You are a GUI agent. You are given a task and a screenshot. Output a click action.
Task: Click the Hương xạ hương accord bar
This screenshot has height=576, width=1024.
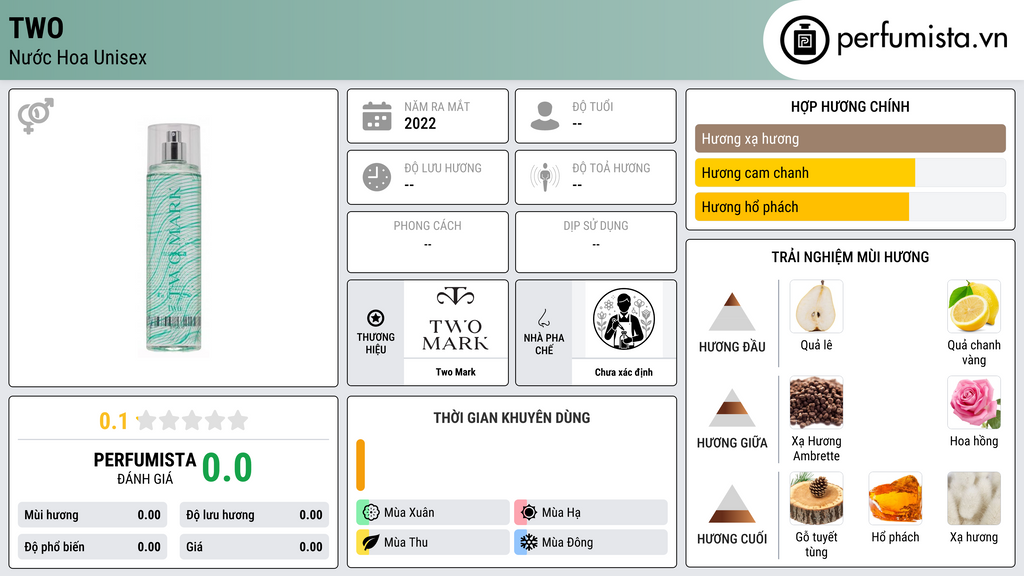click(850, 138)
